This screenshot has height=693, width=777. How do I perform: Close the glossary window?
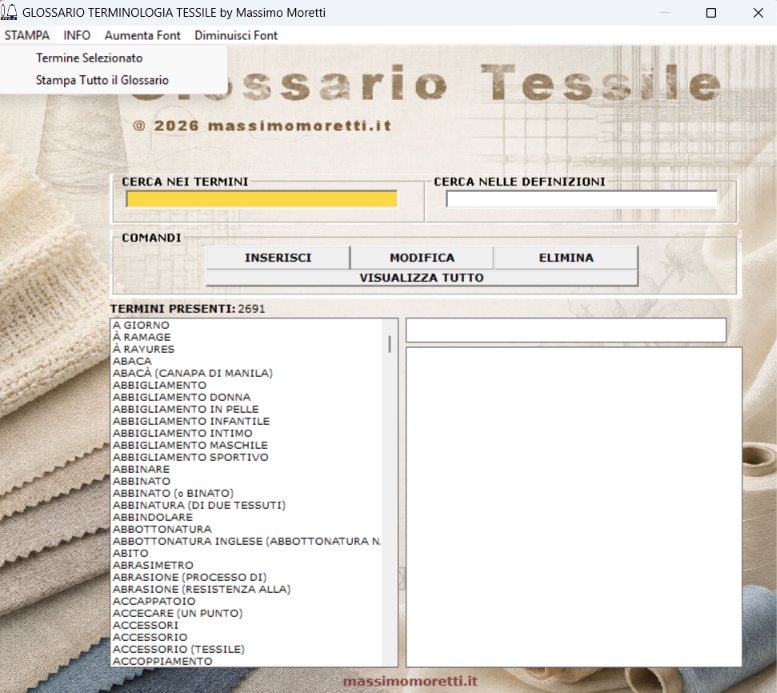758,12
